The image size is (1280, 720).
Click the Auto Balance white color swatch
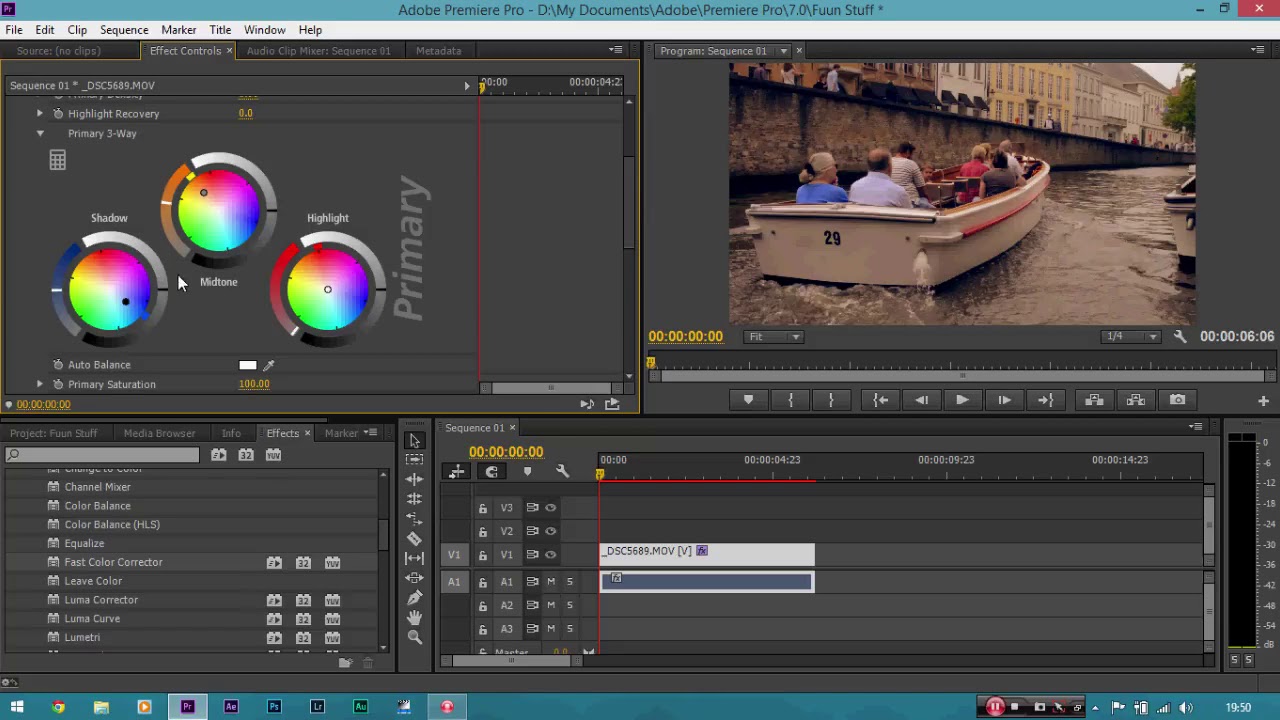[x=247, y=365]
